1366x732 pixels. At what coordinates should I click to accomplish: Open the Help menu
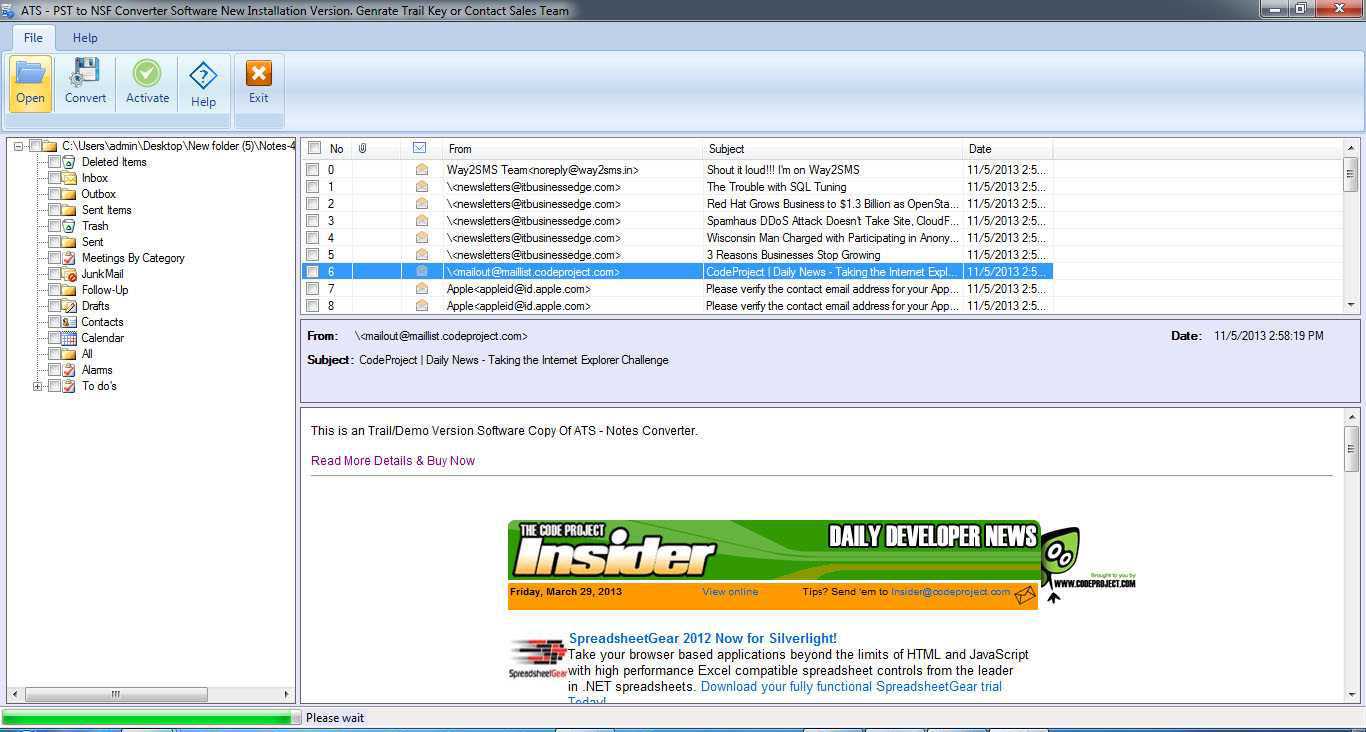85,37
